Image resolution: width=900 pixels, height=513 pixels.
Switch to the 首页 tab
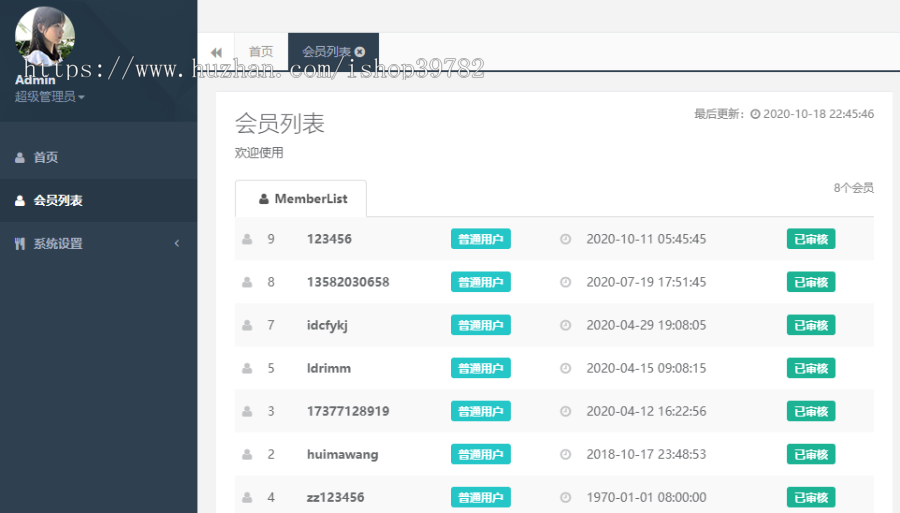click(261, 52)
